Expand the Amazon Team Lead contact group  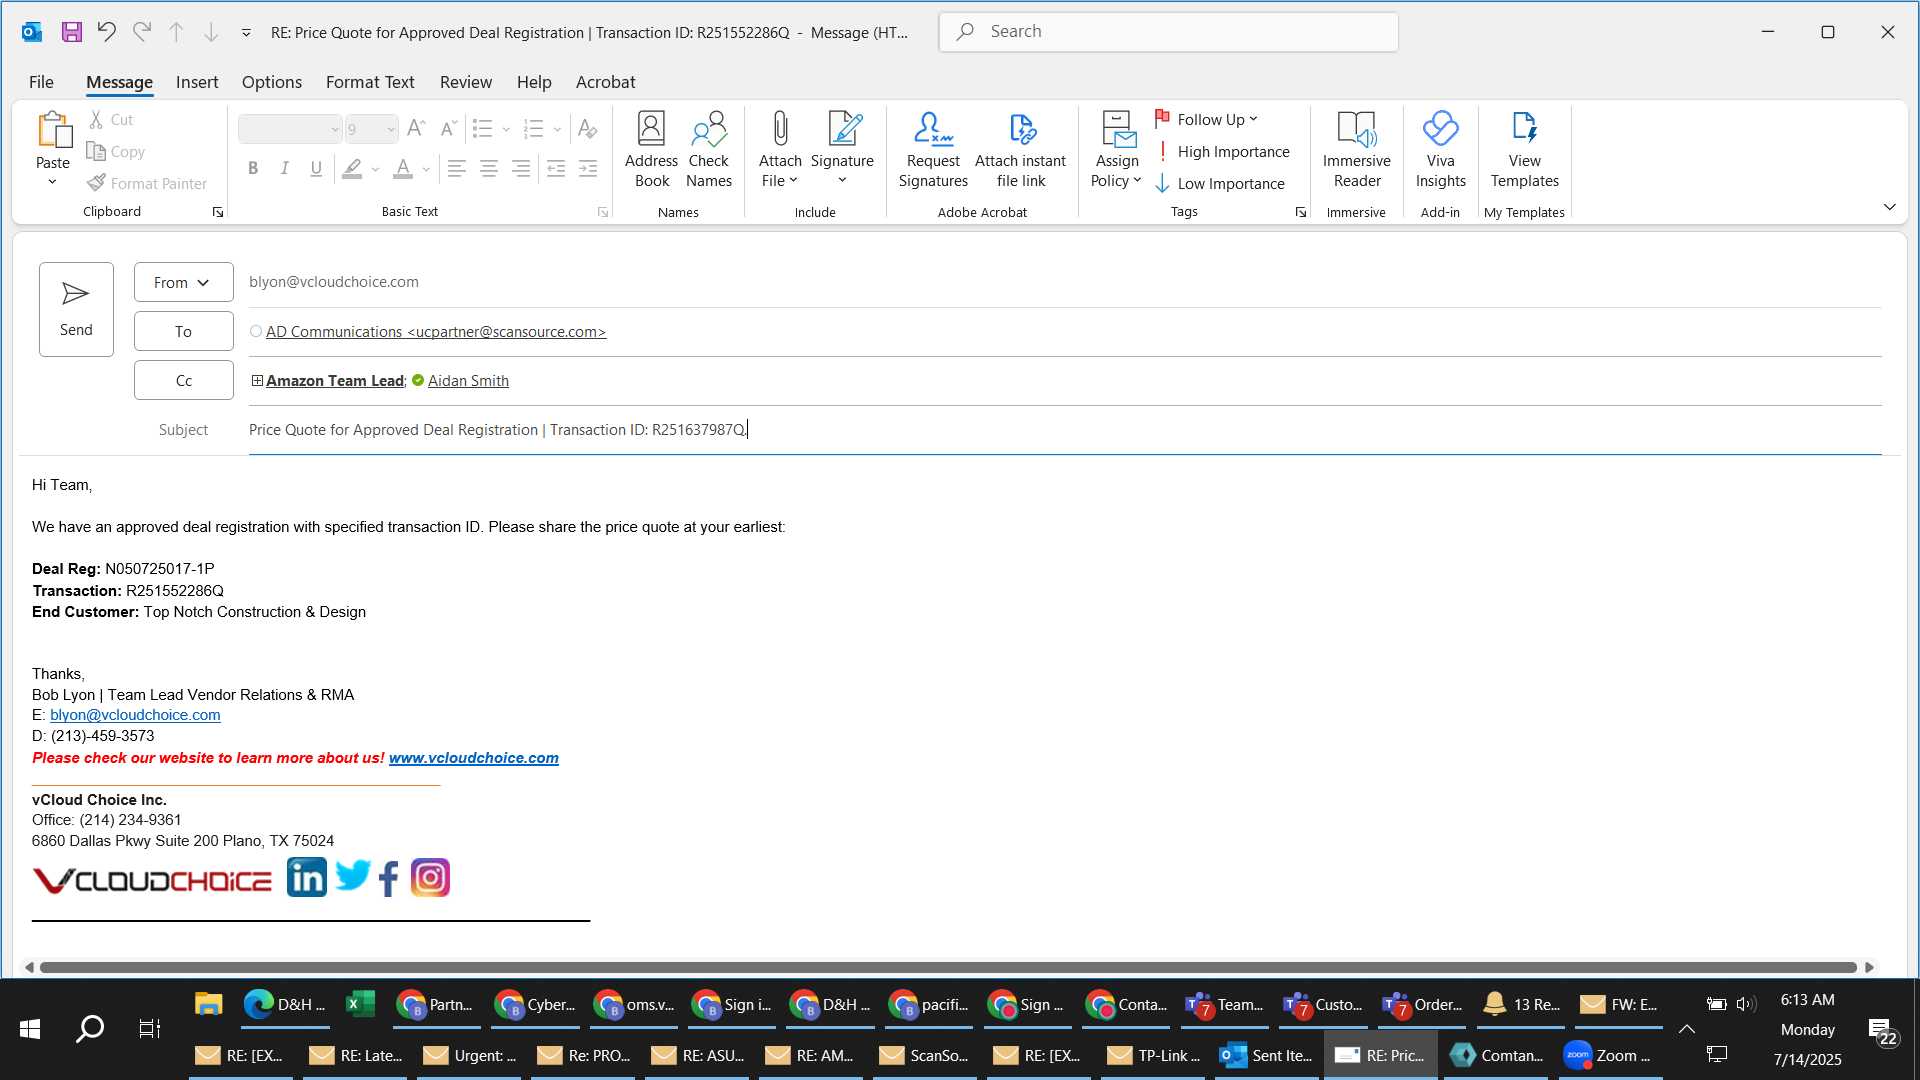tap(257, 380)
